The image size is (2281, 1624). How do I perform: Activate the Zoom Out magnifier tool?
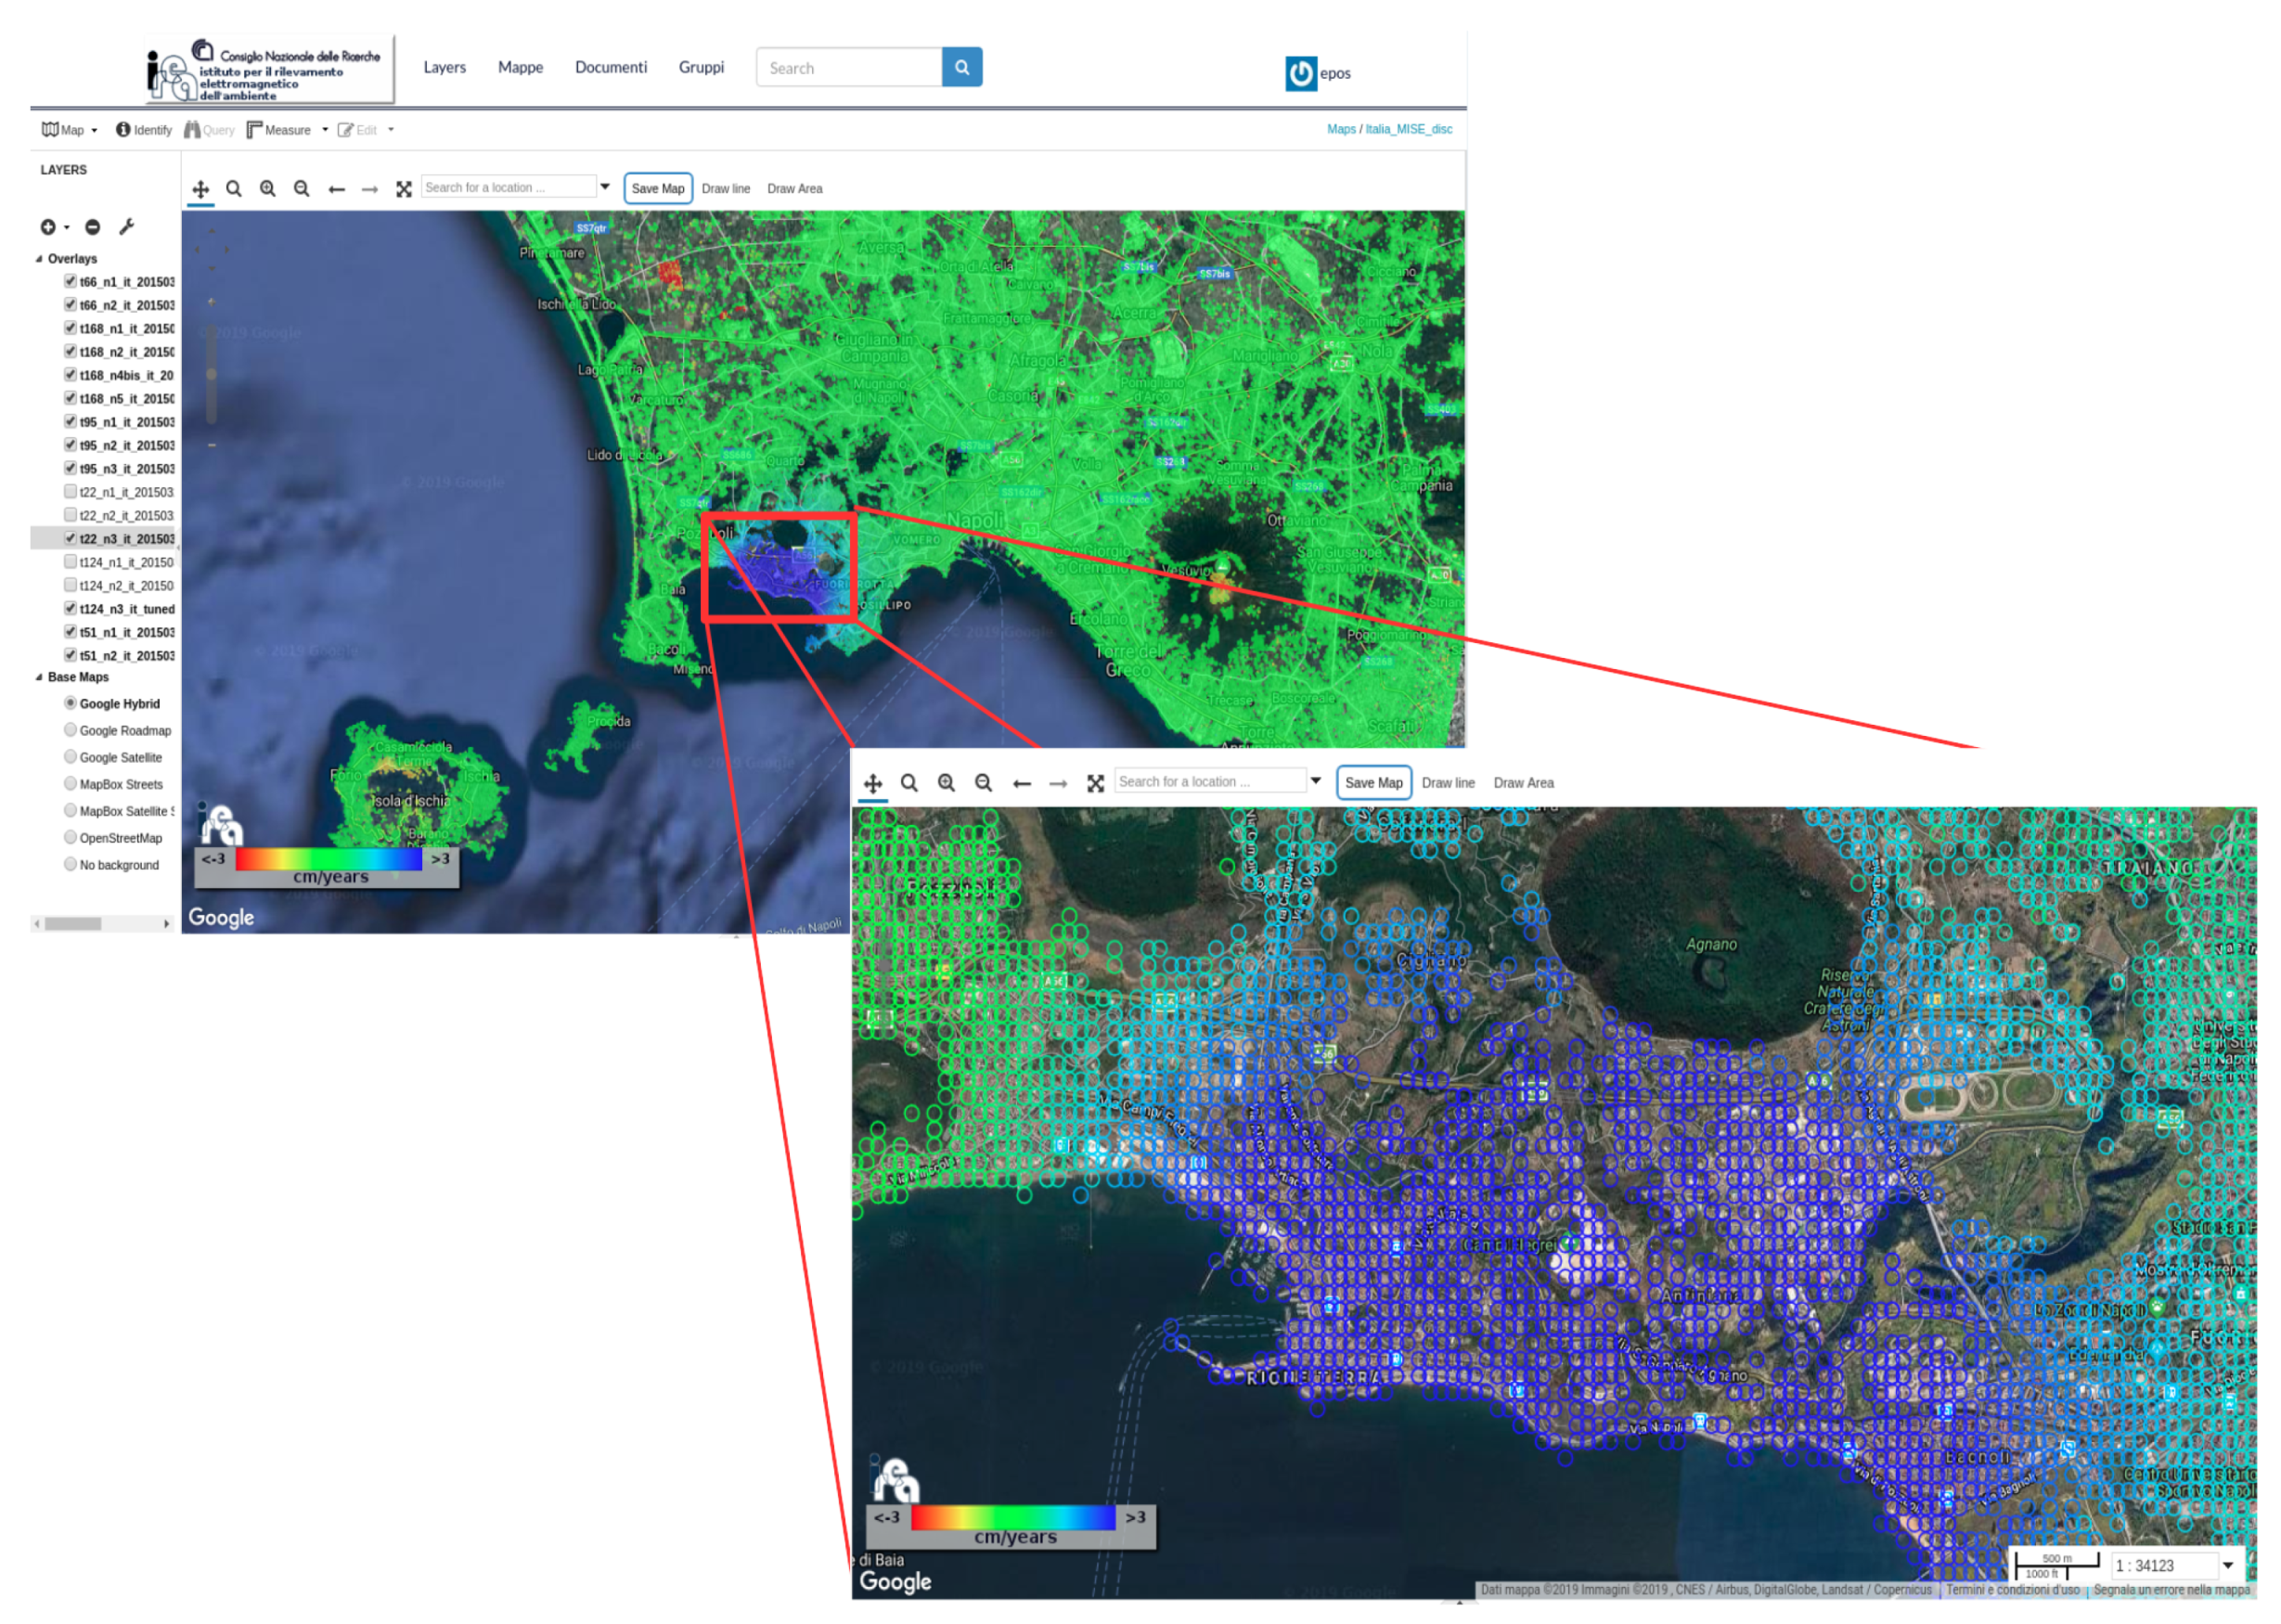pyautogui.click(x=302, y=187)
